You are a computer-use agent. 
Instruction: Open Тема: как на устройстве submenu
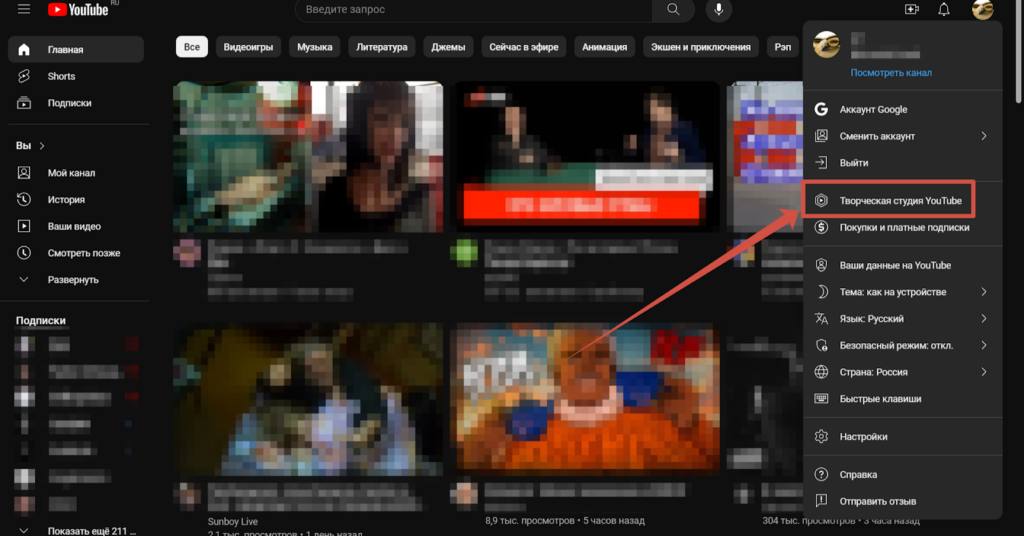coord(903,292)
